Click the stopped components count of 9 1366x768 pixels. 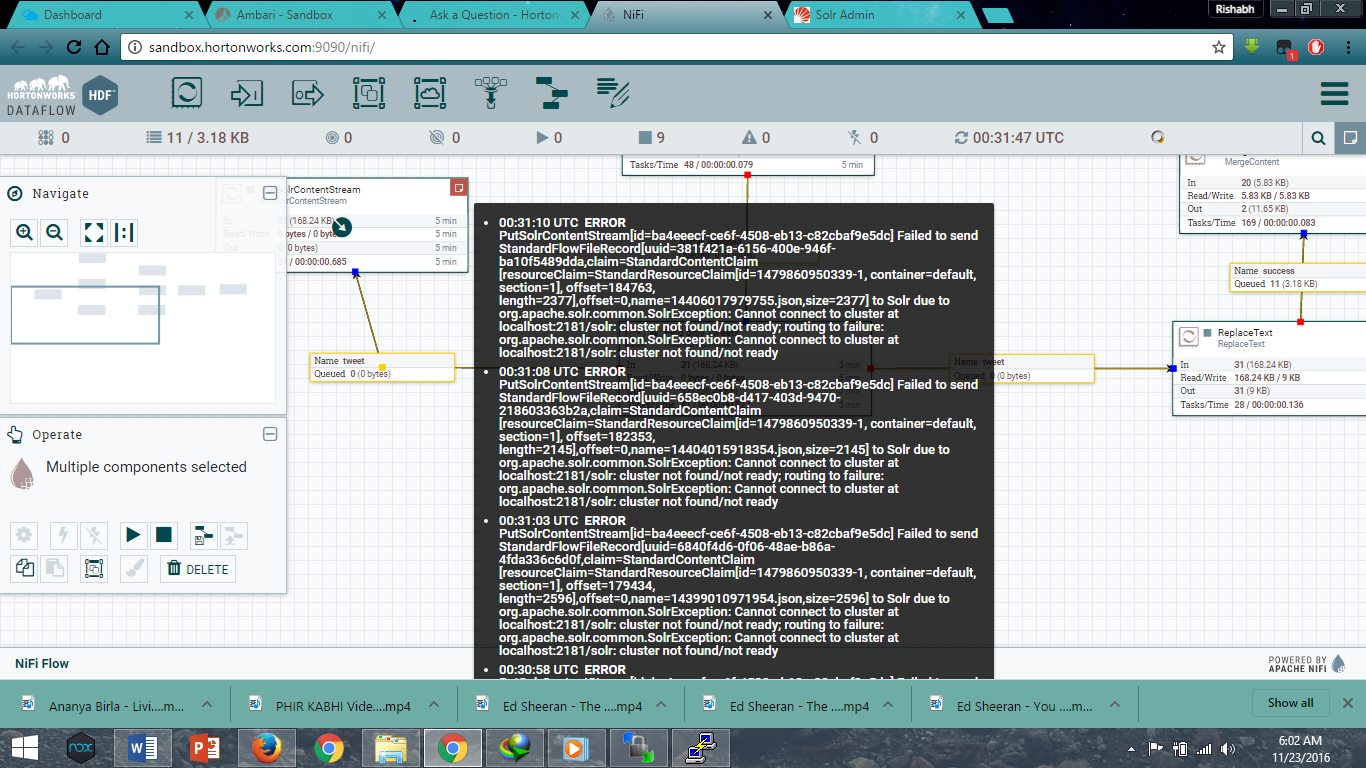point(652,138)
